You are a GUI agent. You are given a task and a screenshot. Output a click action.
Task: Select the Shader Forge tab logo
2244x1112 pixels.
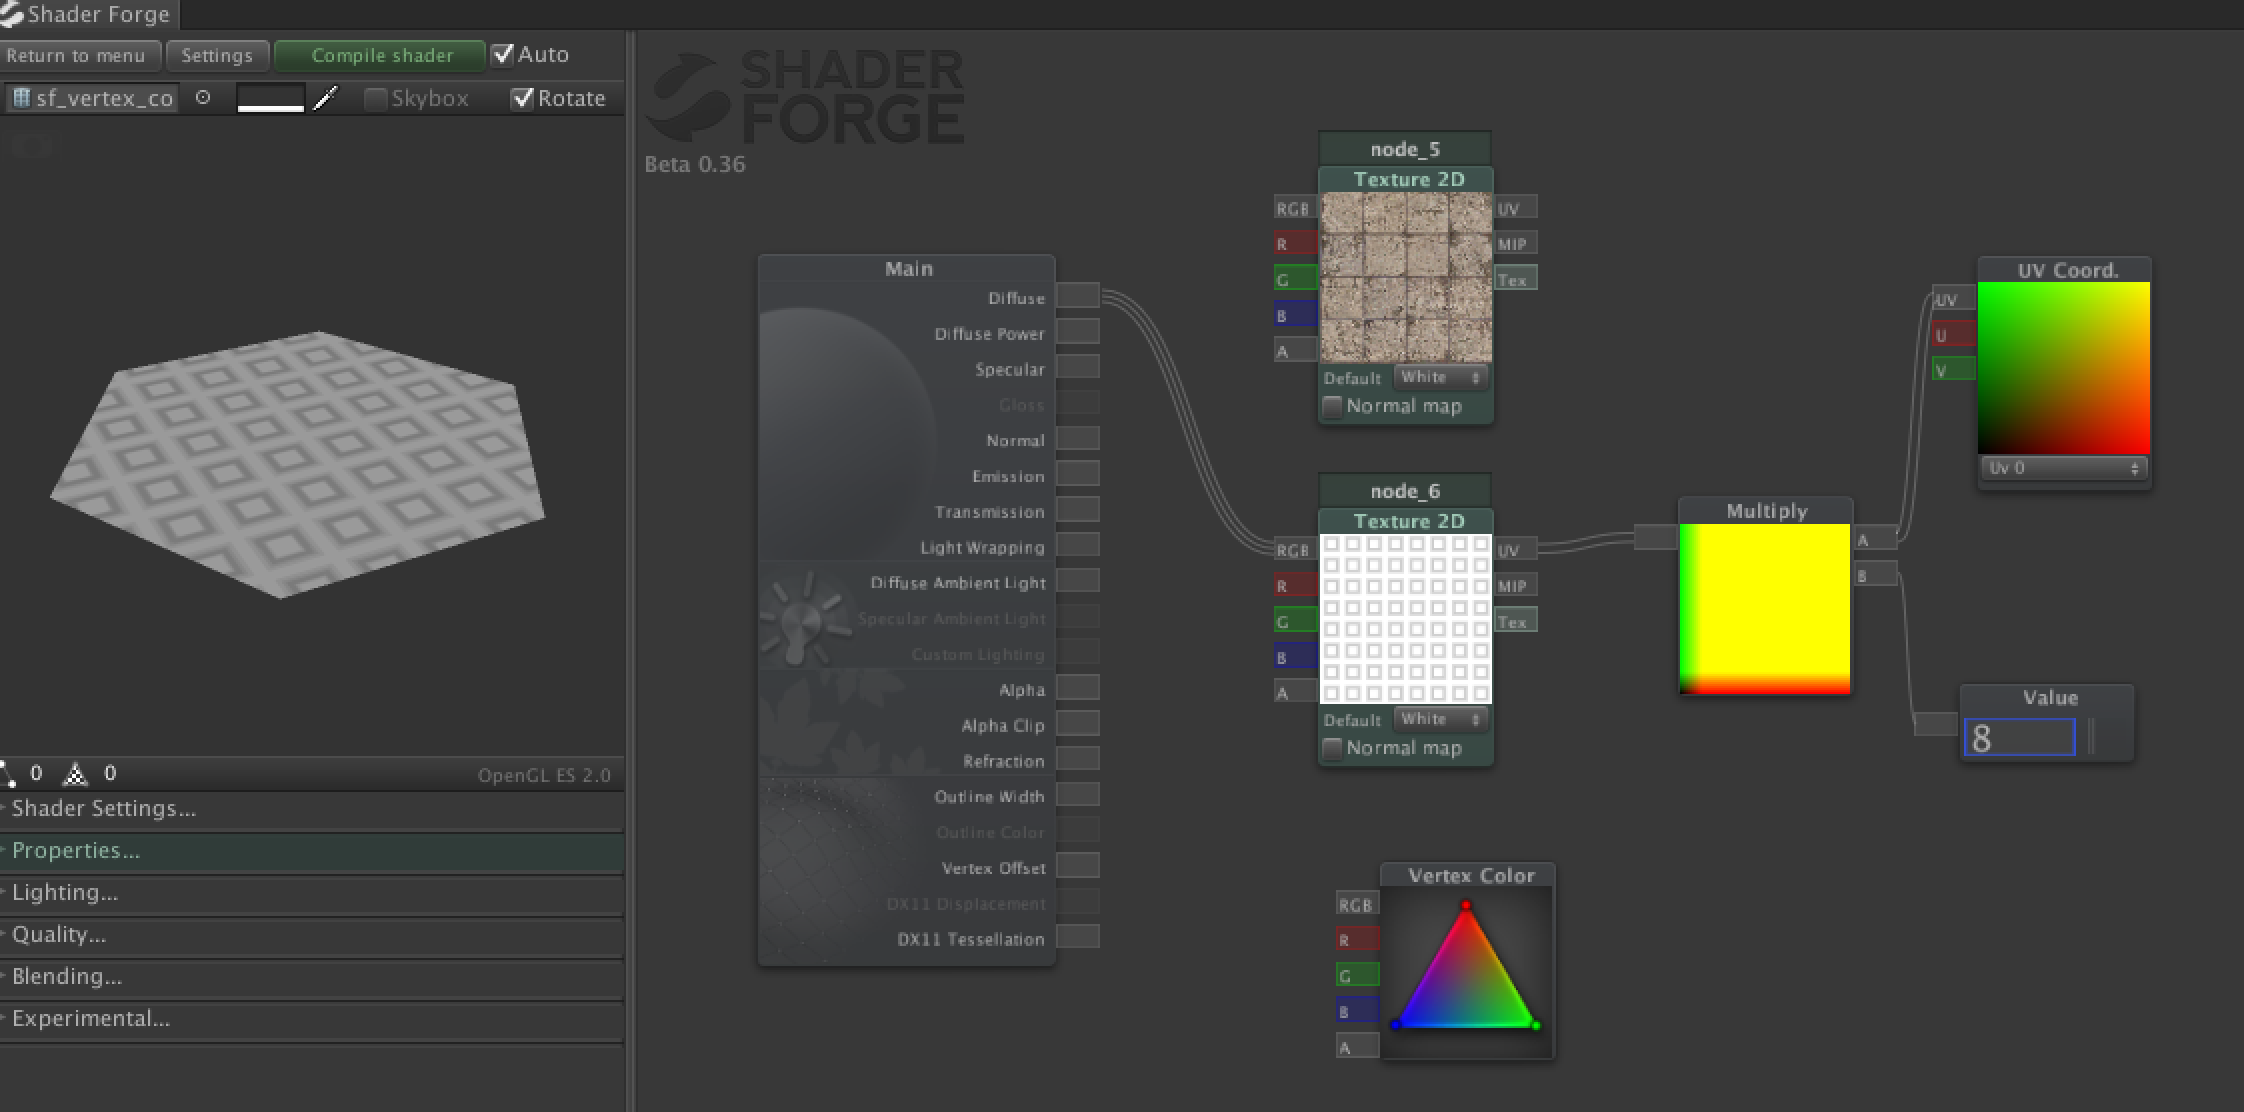(12, 14)
